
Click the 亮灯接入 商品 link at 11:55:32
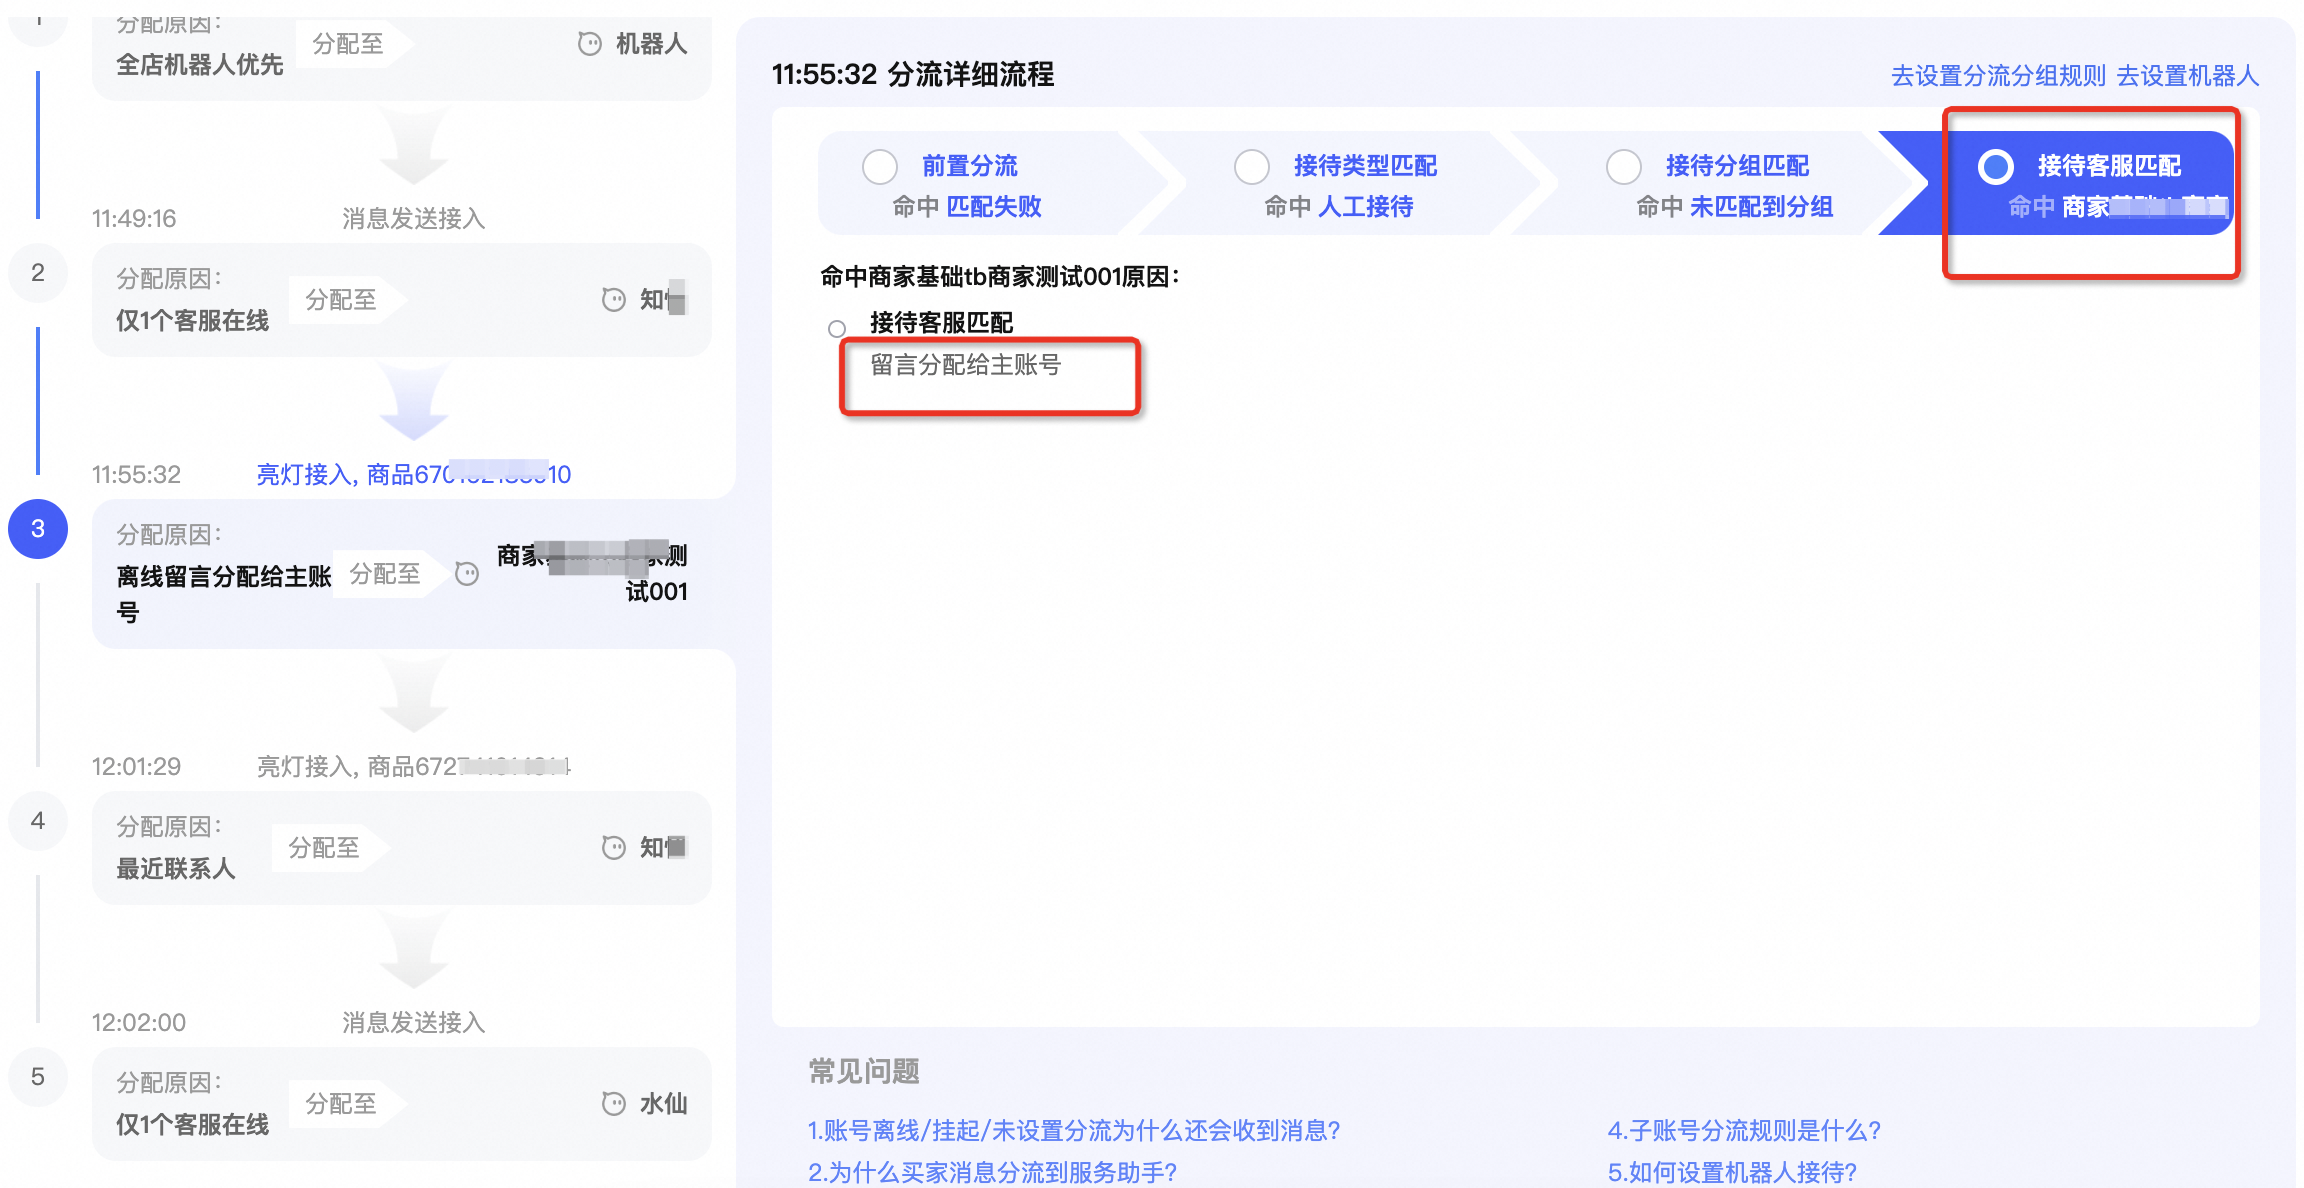coord(414,474)
